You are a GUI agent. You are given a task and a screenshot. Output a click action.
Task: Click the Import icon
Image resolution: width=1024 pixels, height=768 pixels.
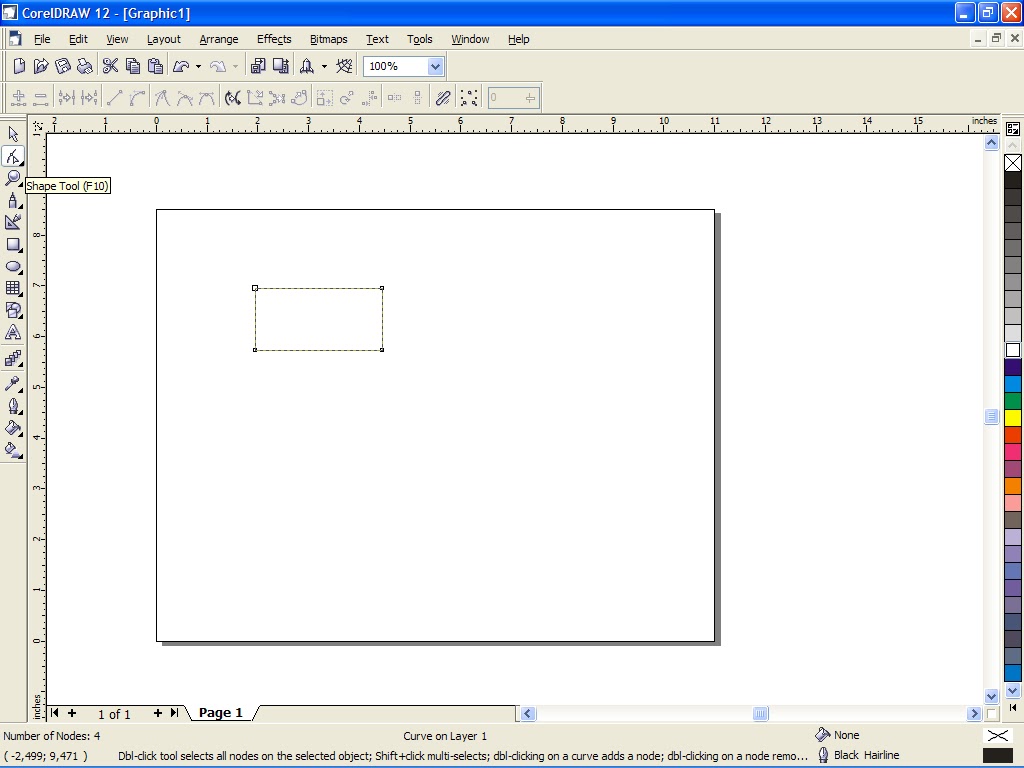point(258,66)
